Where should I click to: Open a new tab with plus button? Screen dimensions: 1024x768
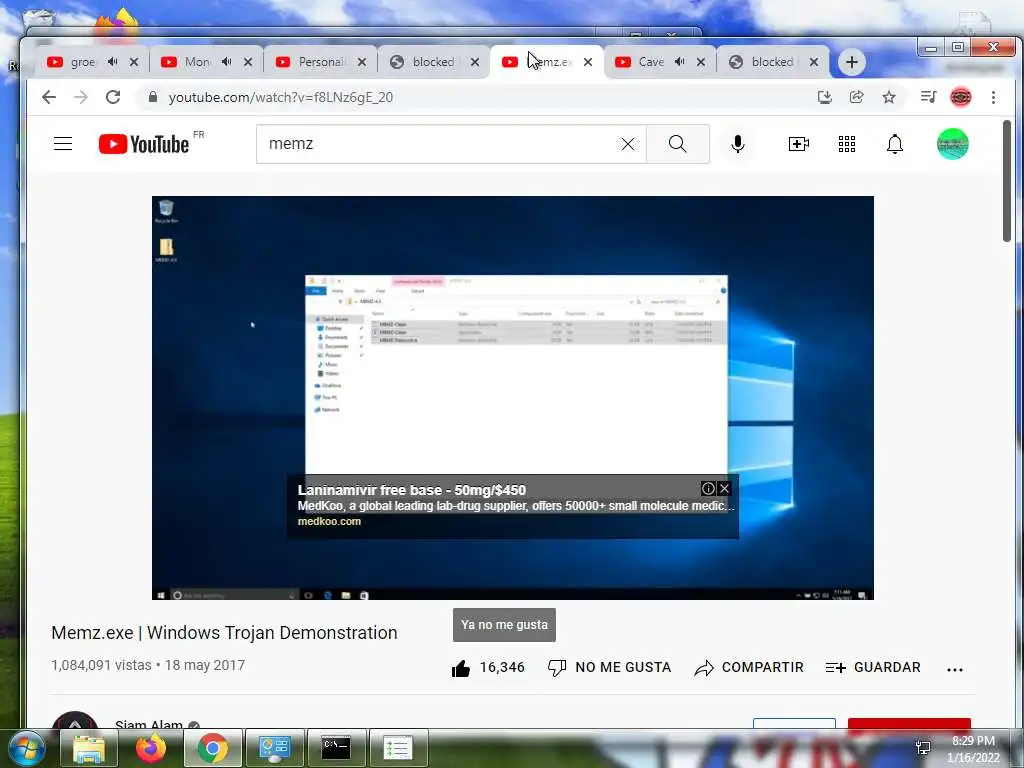tap(851, 62)
